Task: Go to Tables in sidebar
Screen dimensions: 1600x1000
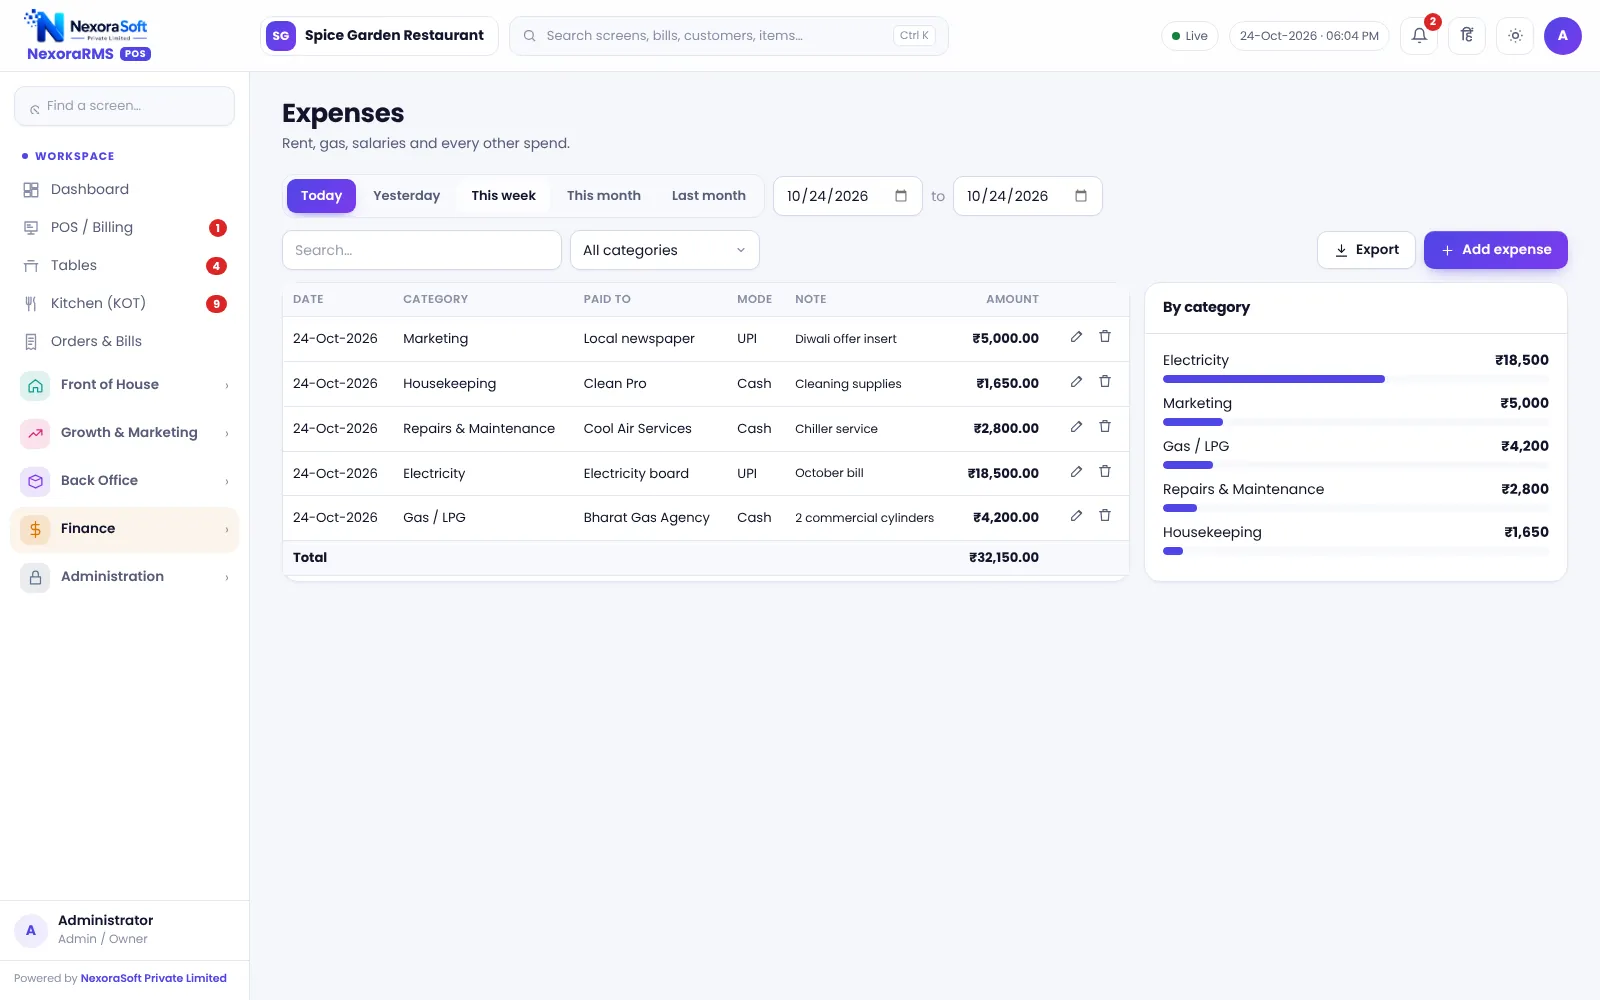Action: point(124,265)
